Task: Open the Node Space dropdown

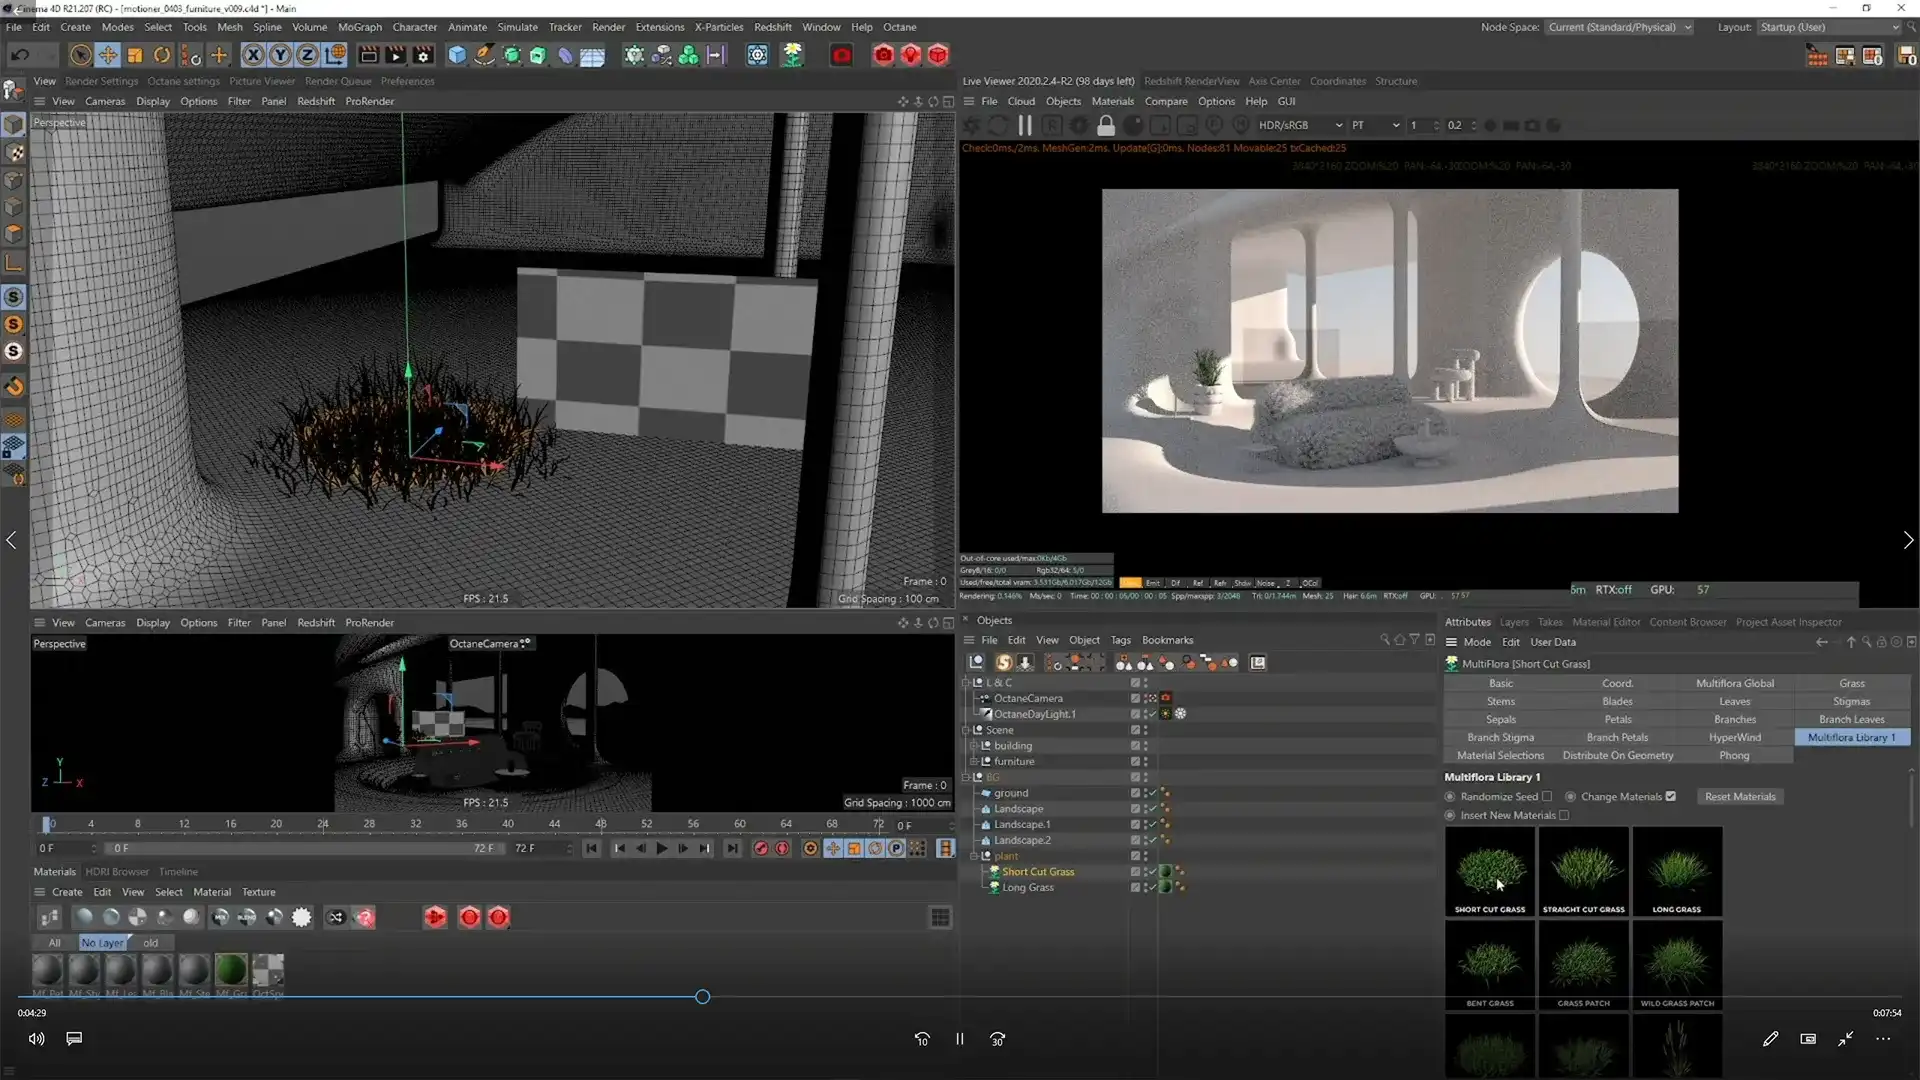Action: (x=1619, y=27)
